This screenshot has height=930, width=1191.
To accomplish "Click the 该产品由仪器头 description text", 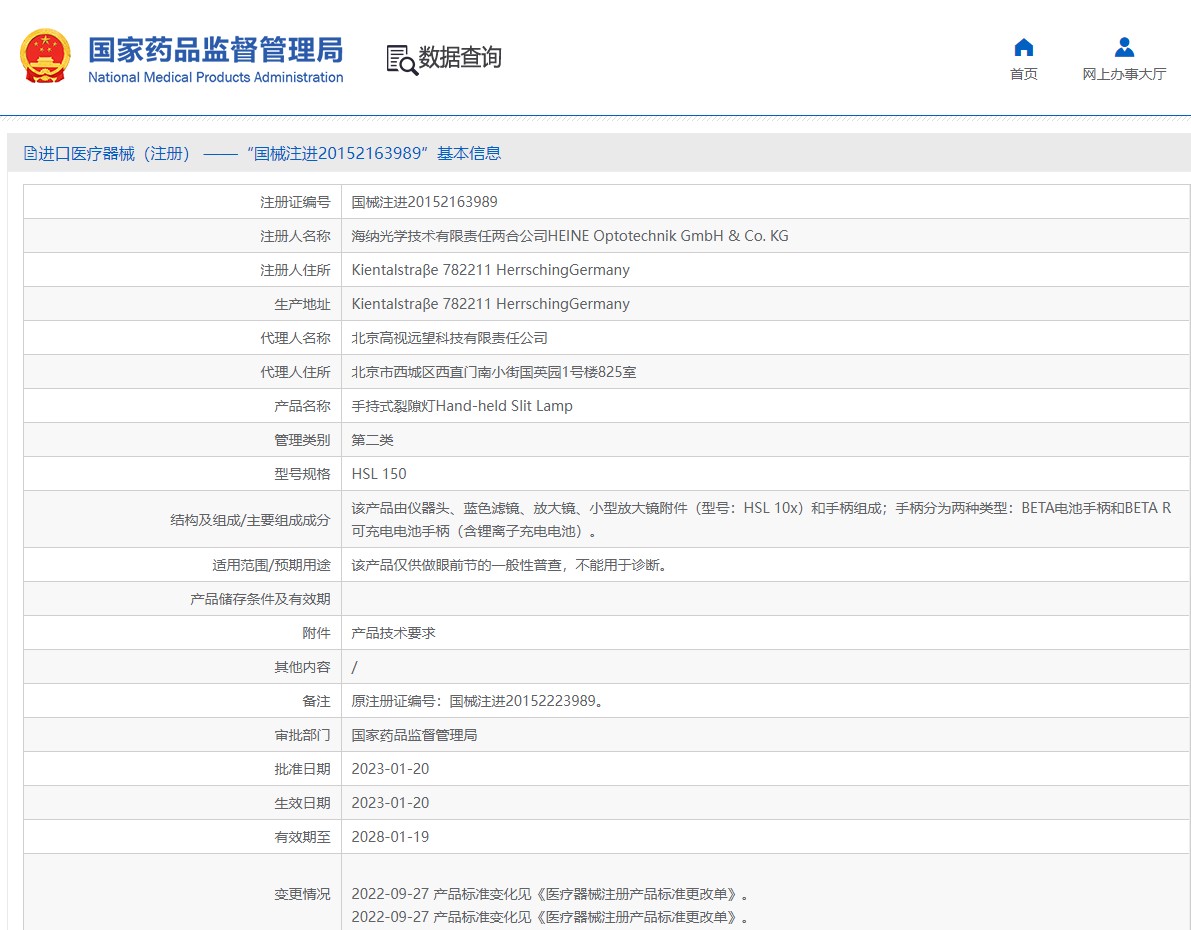I will 761,520.
